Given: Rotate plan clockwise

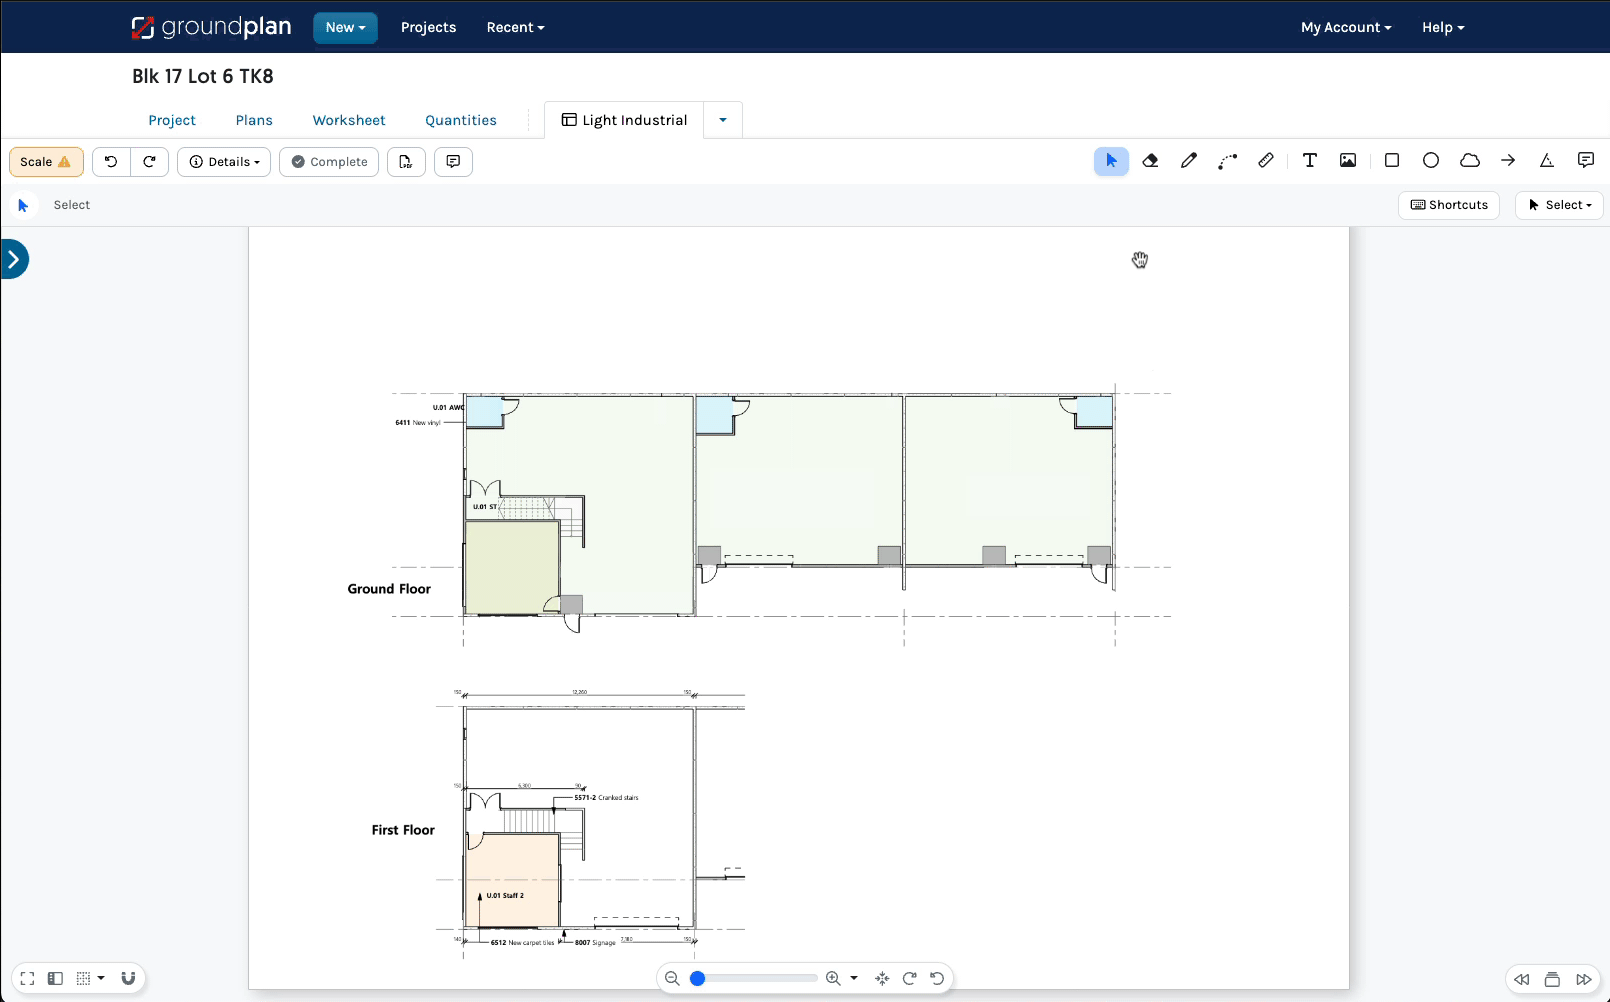Looking at the screenshot, I should pos(909,979).
